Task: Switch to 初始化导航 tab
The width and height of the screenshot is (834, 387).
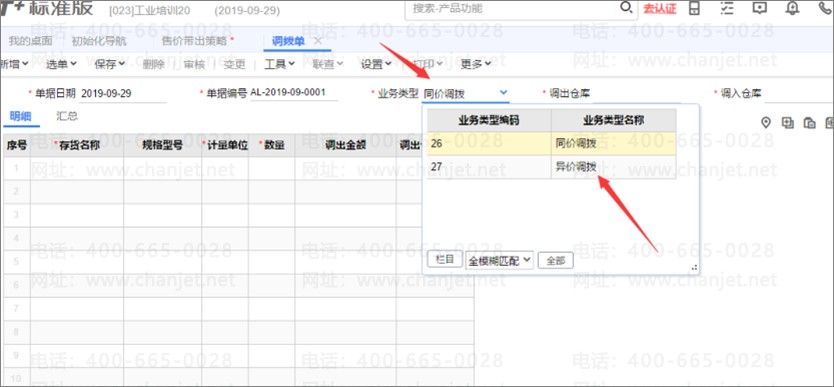Action: pos(99,41)
